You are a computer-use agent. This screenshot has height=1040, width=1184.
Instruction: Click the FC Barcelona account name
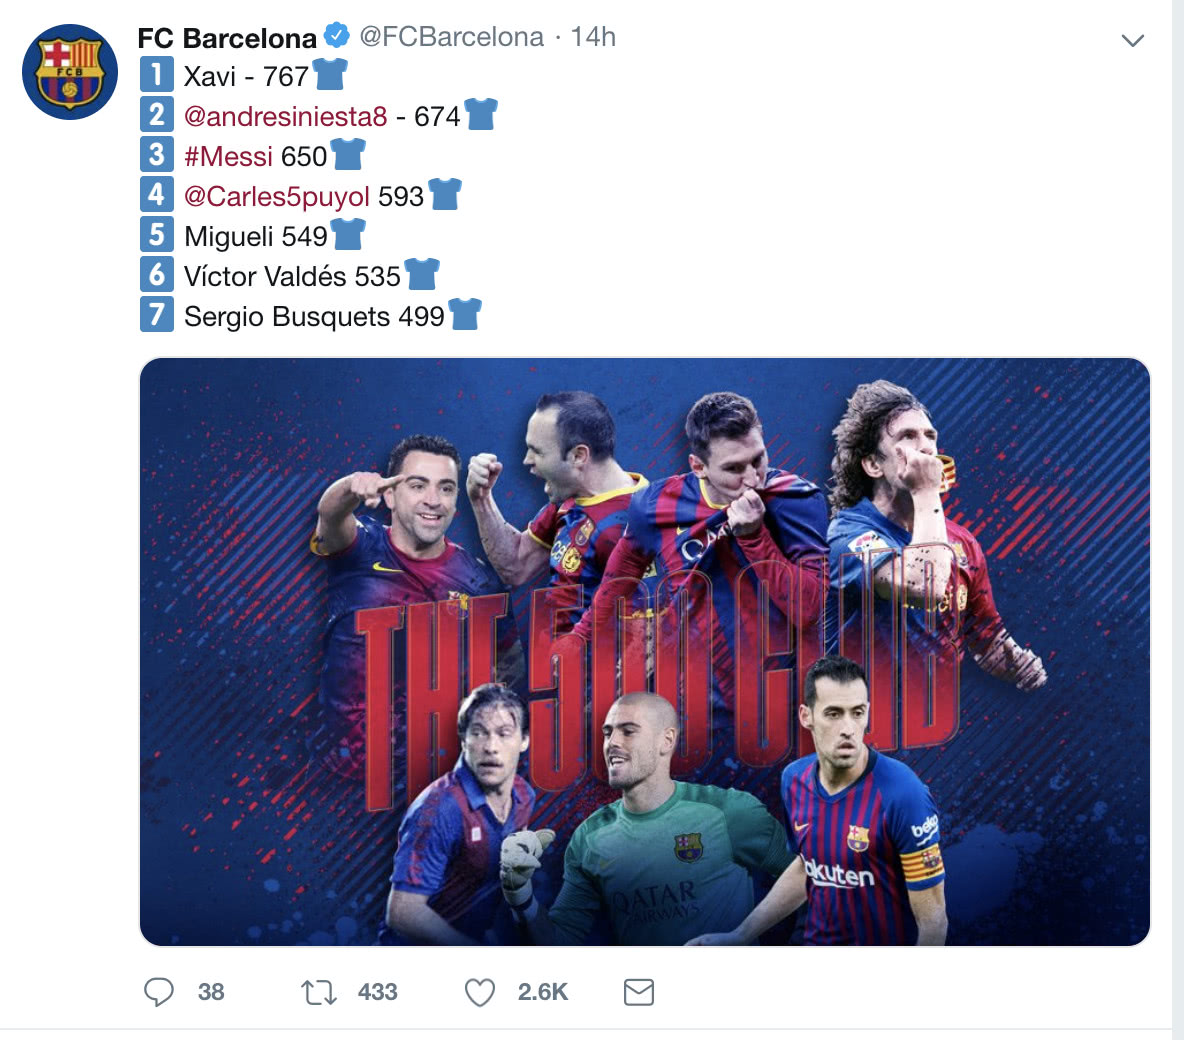click(x=227, y=37)
